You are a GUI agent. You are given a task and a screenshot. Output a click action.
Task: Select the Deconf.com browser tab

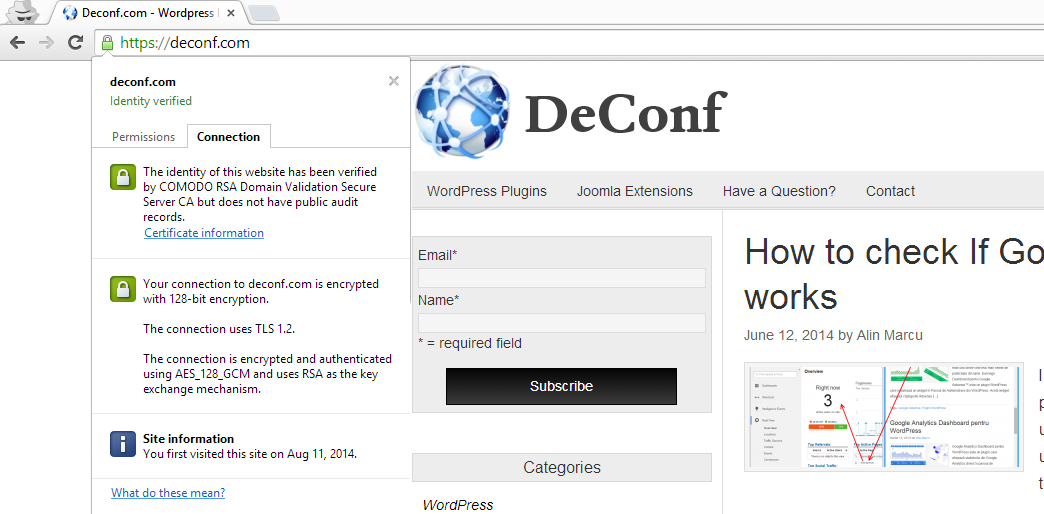point(150,13)
